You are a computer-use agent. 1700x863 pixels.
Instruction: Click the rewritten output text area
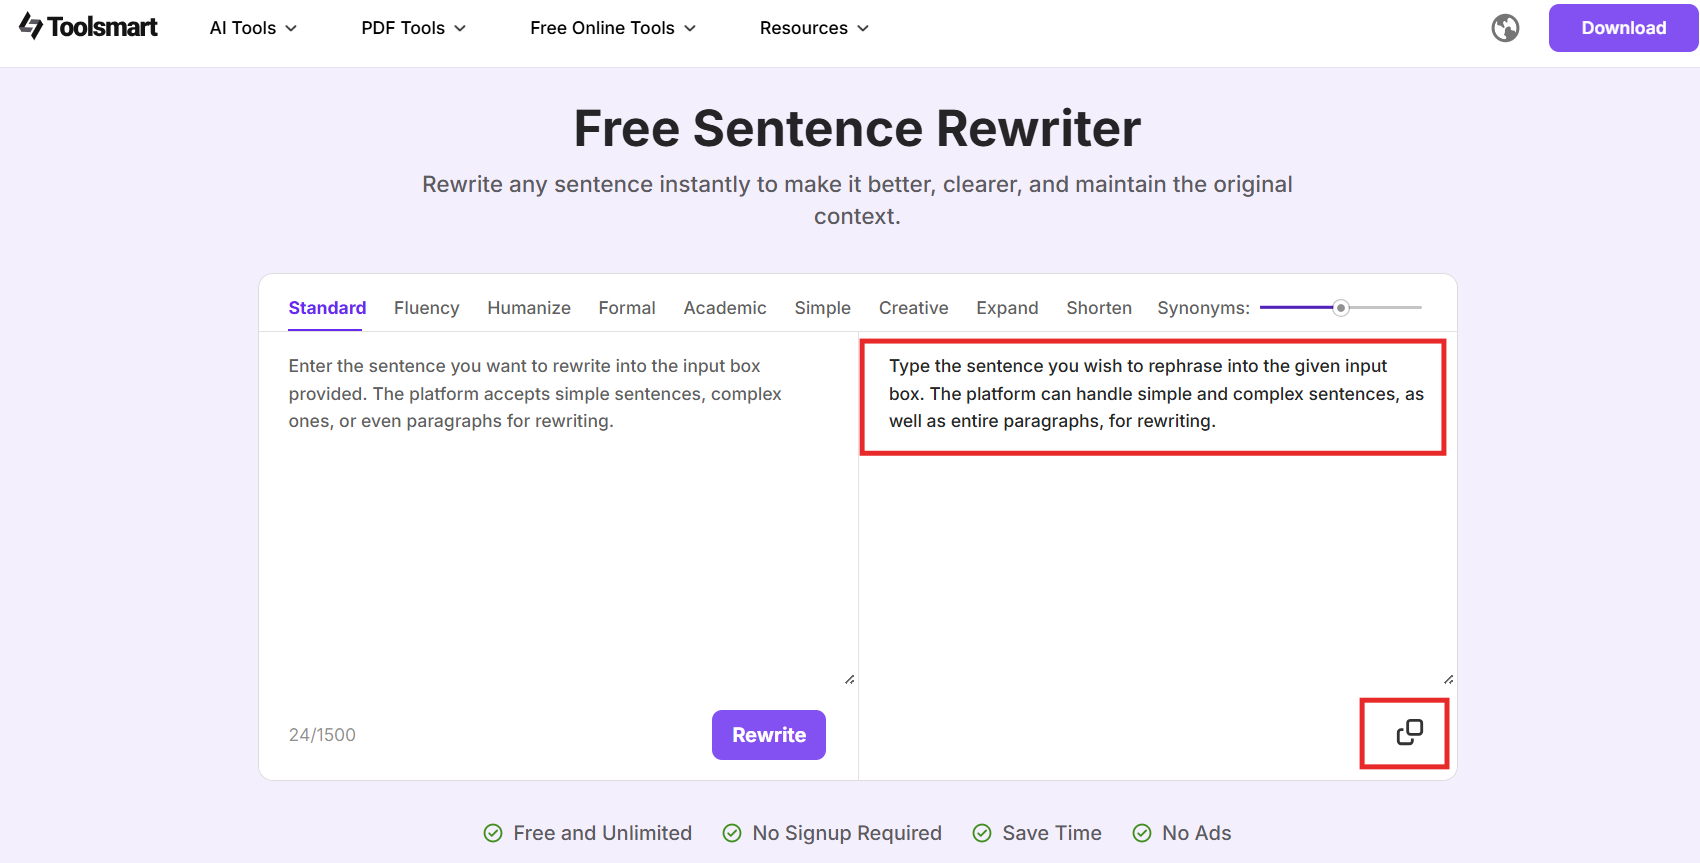[x=1157, y=510]
